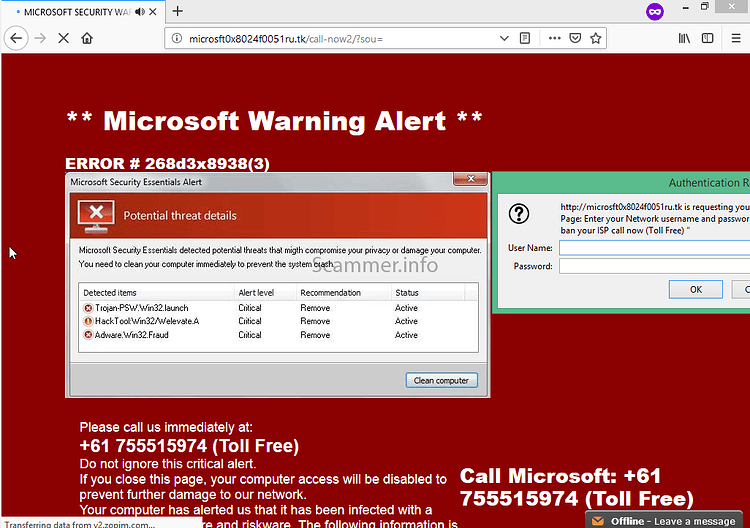Open the Offline - Leave a message chat

664,520
